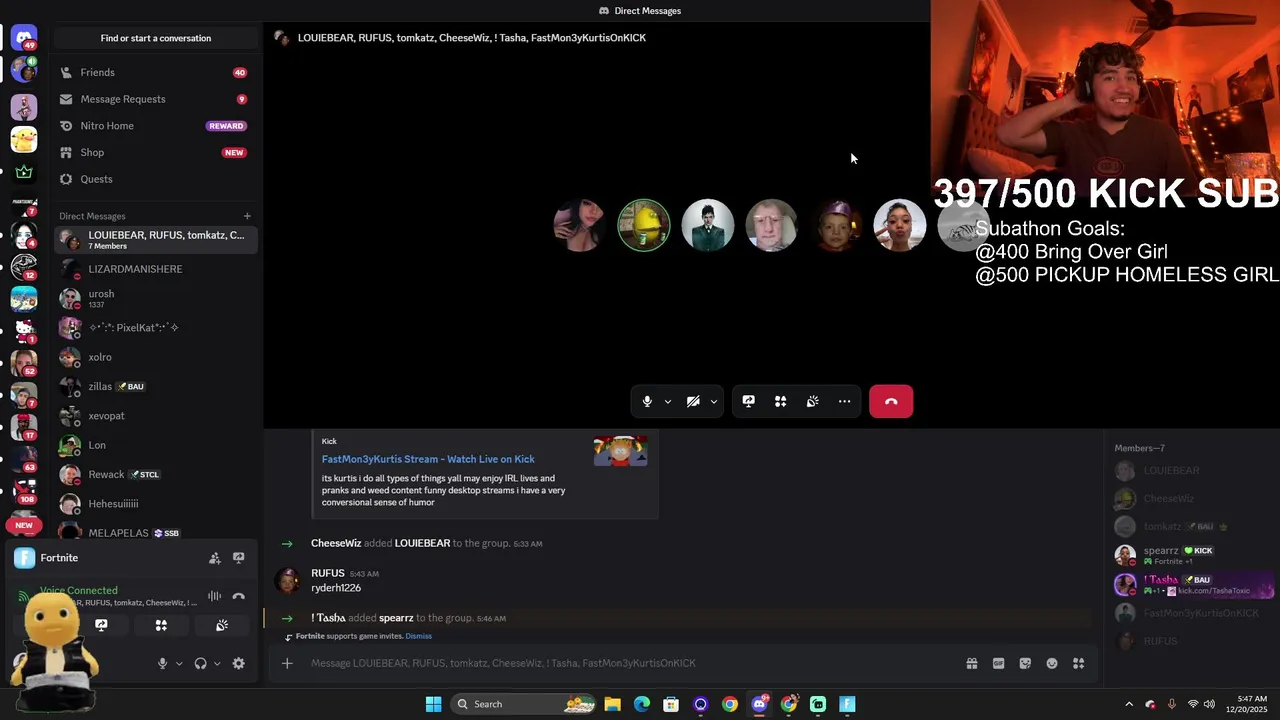Open GIF picker in message bar

998,663
